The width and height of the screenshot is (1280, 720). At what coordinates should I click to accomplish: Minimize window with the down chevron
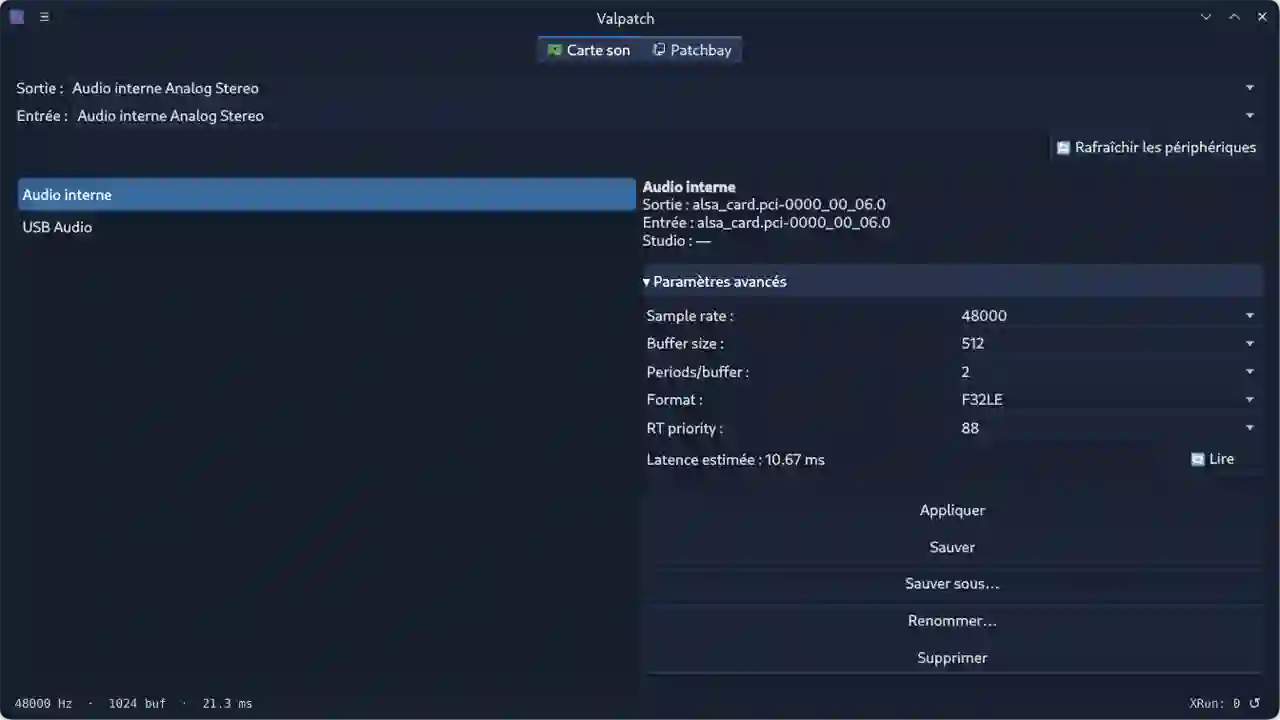(x=1206, y=17)
